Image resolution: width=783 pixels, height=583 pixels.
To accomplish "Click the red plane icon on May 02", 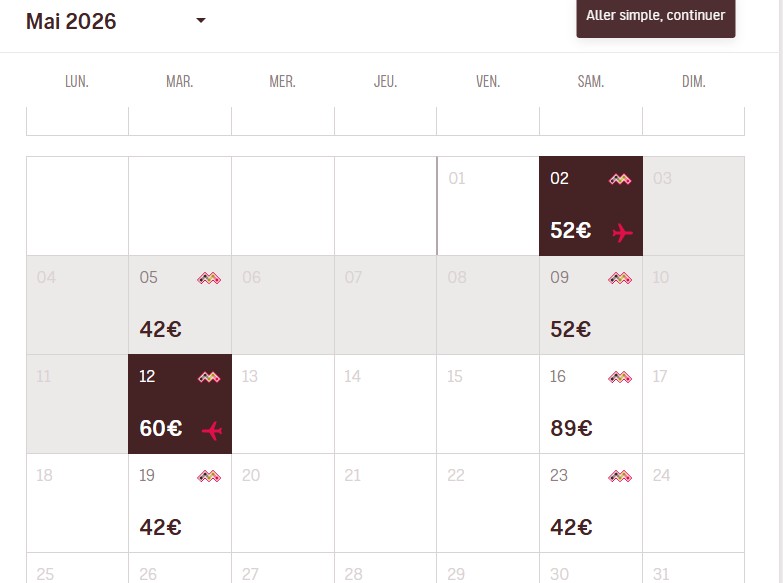I will point(622,233).
